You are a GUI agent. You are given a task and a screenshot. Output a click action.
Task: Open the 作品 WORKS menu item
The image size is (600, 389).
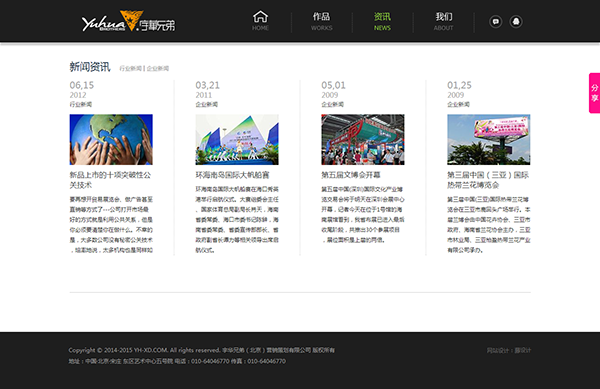(x=321, y=21)
